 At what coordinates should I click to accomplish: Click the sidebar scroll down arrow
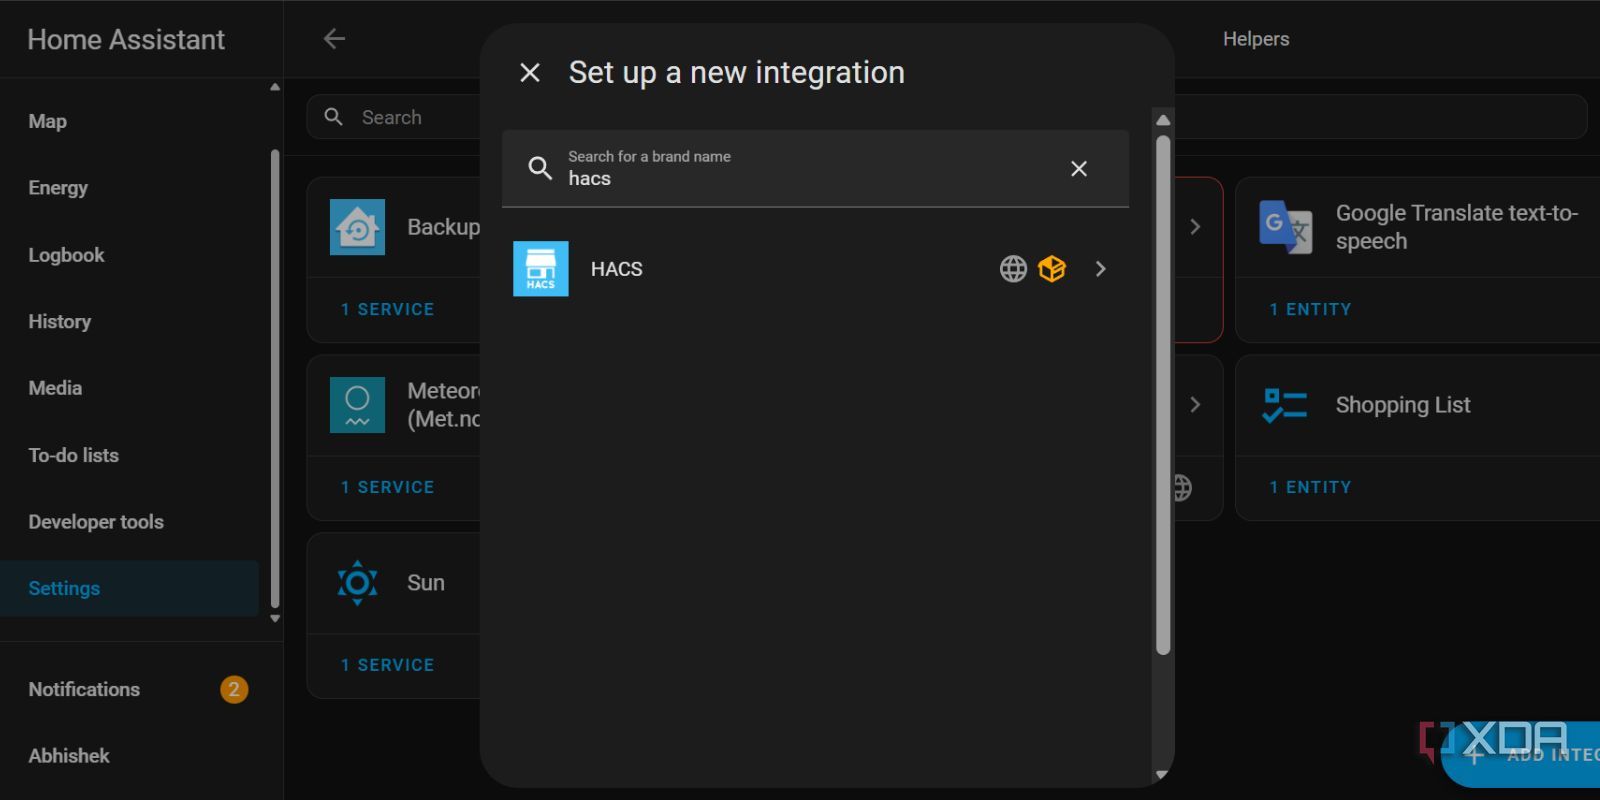click(x=275, y=619)
